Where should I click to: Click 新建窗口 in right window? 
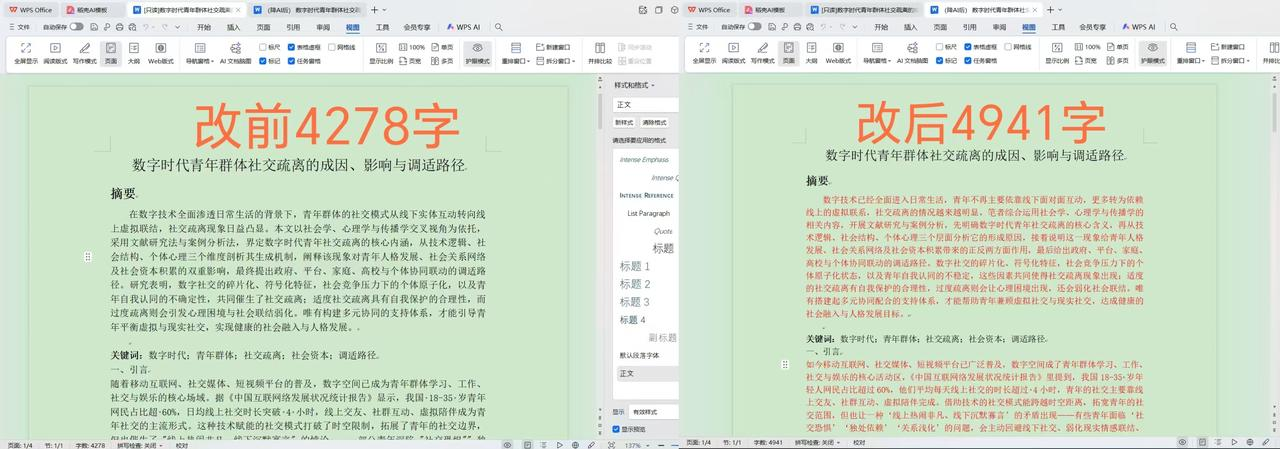pos(1227,47)
